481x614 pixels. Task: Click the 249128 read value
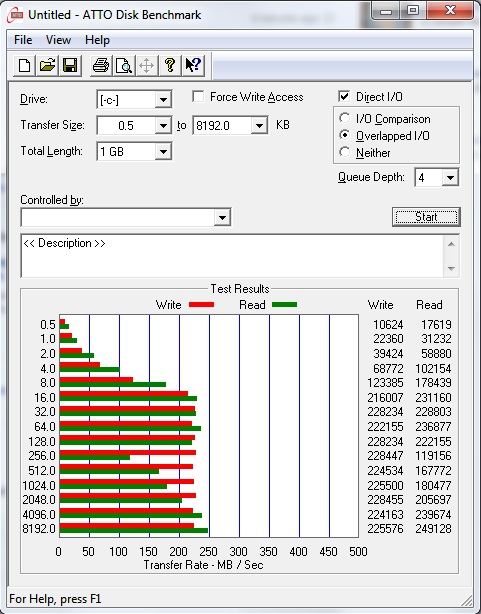tap(433, 529)
